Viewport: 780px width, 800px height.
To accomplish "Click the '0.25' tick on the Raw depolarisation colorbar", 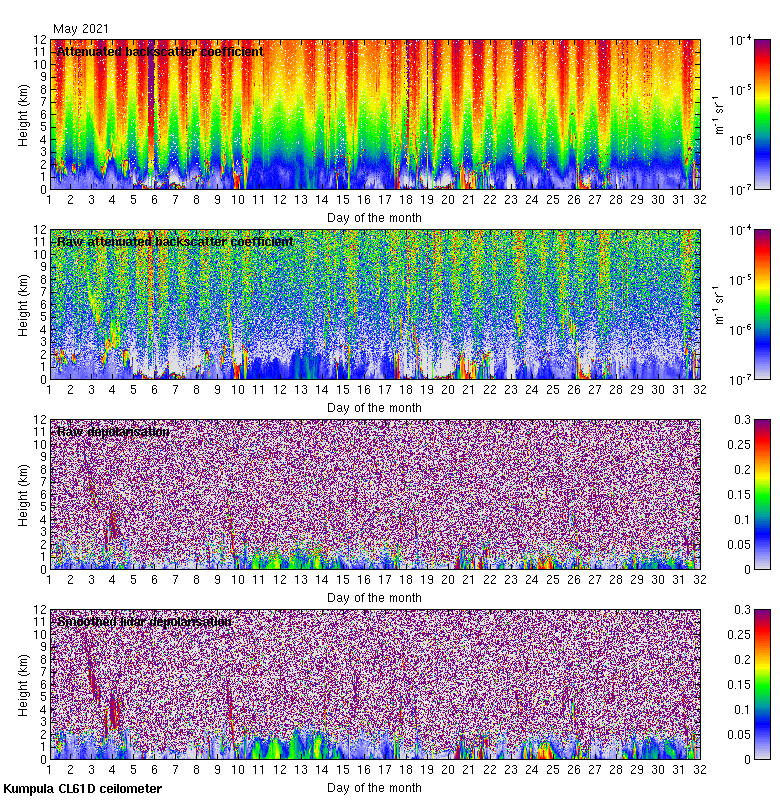I will click(739, 444).
